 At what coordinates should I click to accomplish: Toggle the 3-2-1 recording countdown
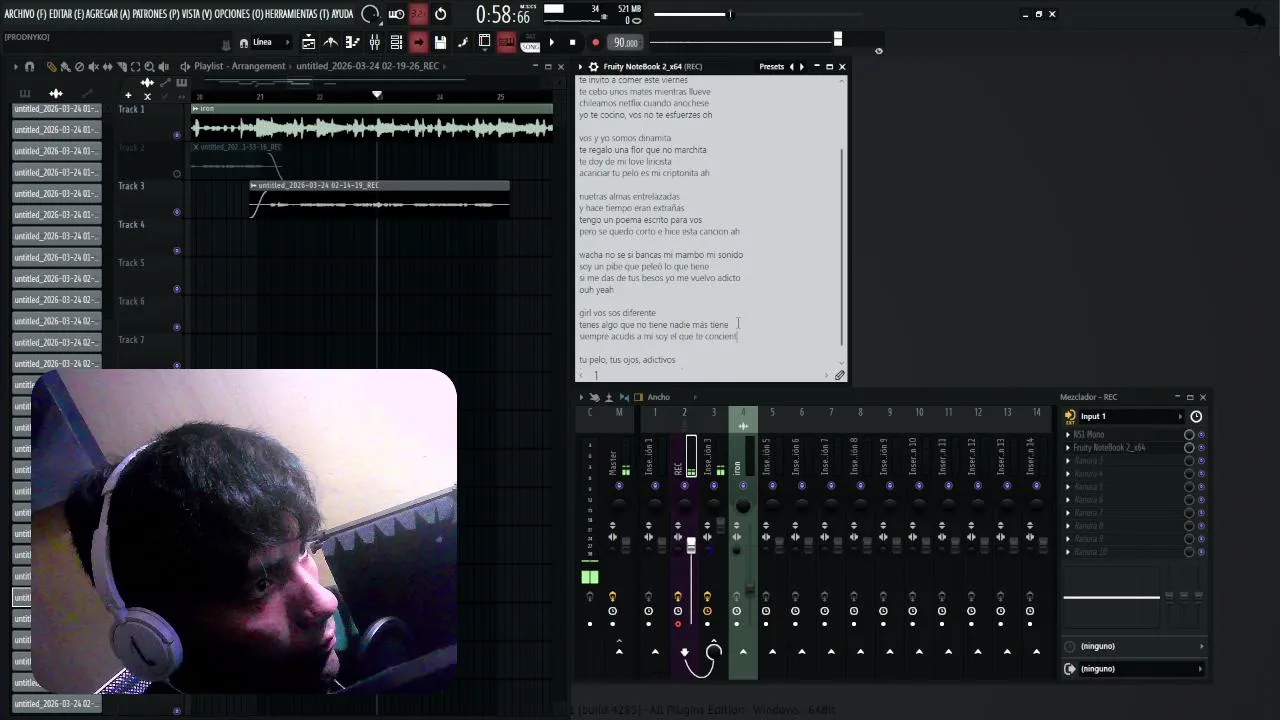click(418, 14)
